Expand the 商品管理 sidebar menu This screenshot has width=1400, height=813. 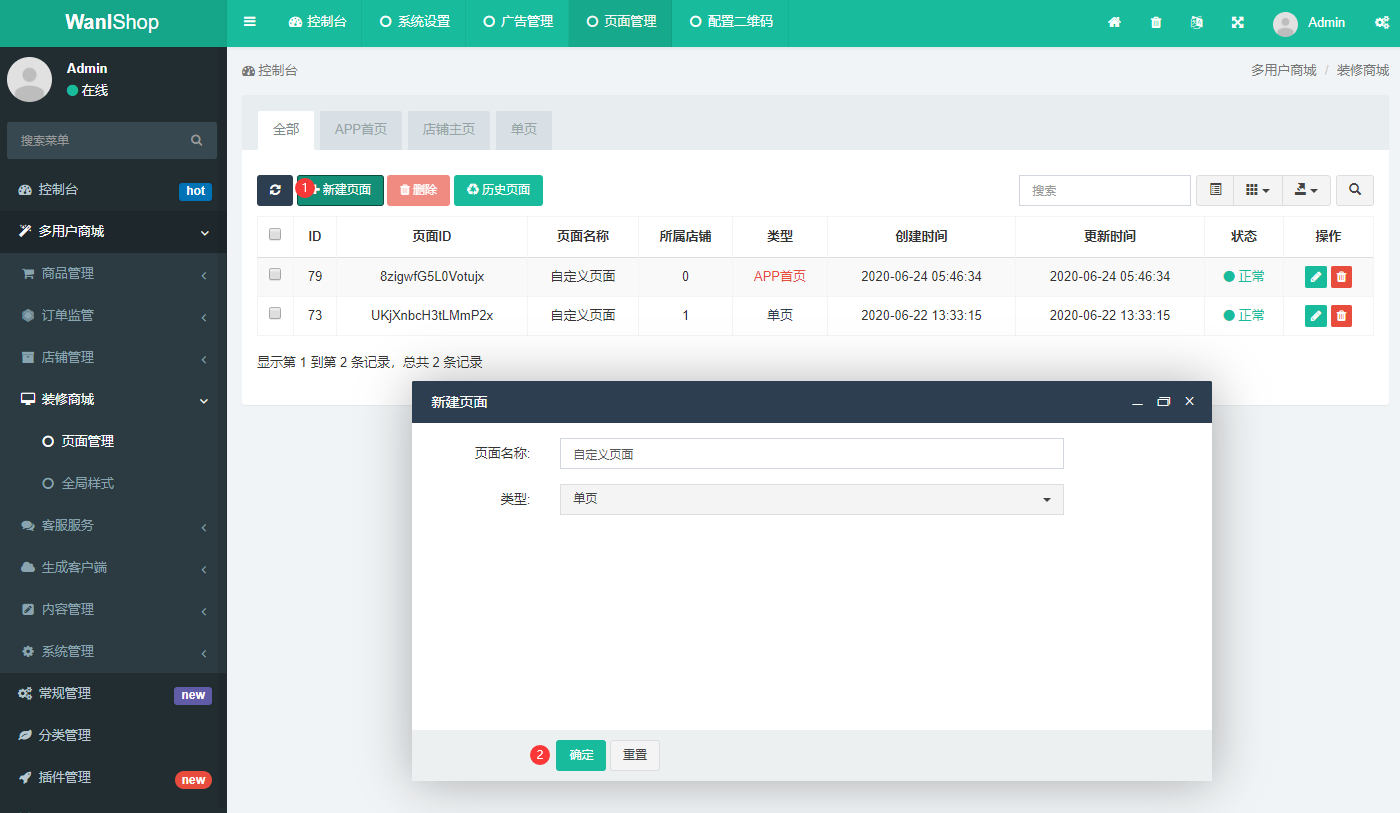(x=113, y=273)
